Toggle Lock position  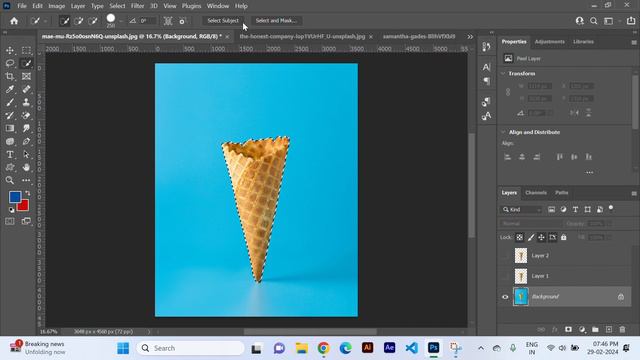[541, 237]
